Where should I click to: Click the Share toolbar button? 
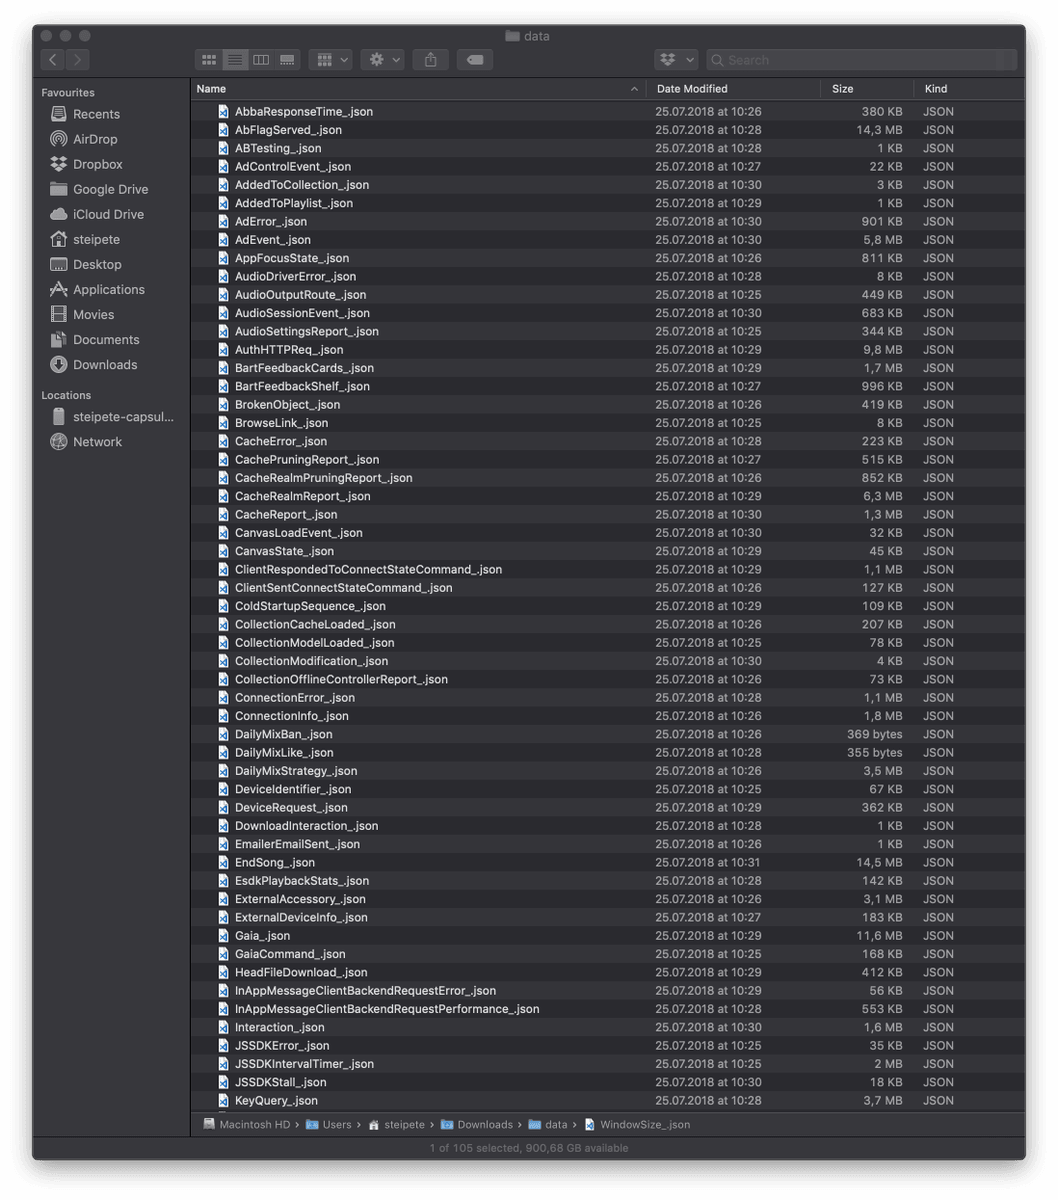click(x=430, y=60)
